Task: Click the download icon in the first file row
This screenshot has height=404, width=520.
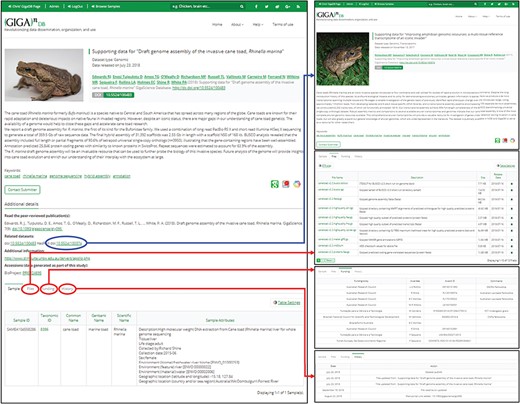Action: point(512,184)
